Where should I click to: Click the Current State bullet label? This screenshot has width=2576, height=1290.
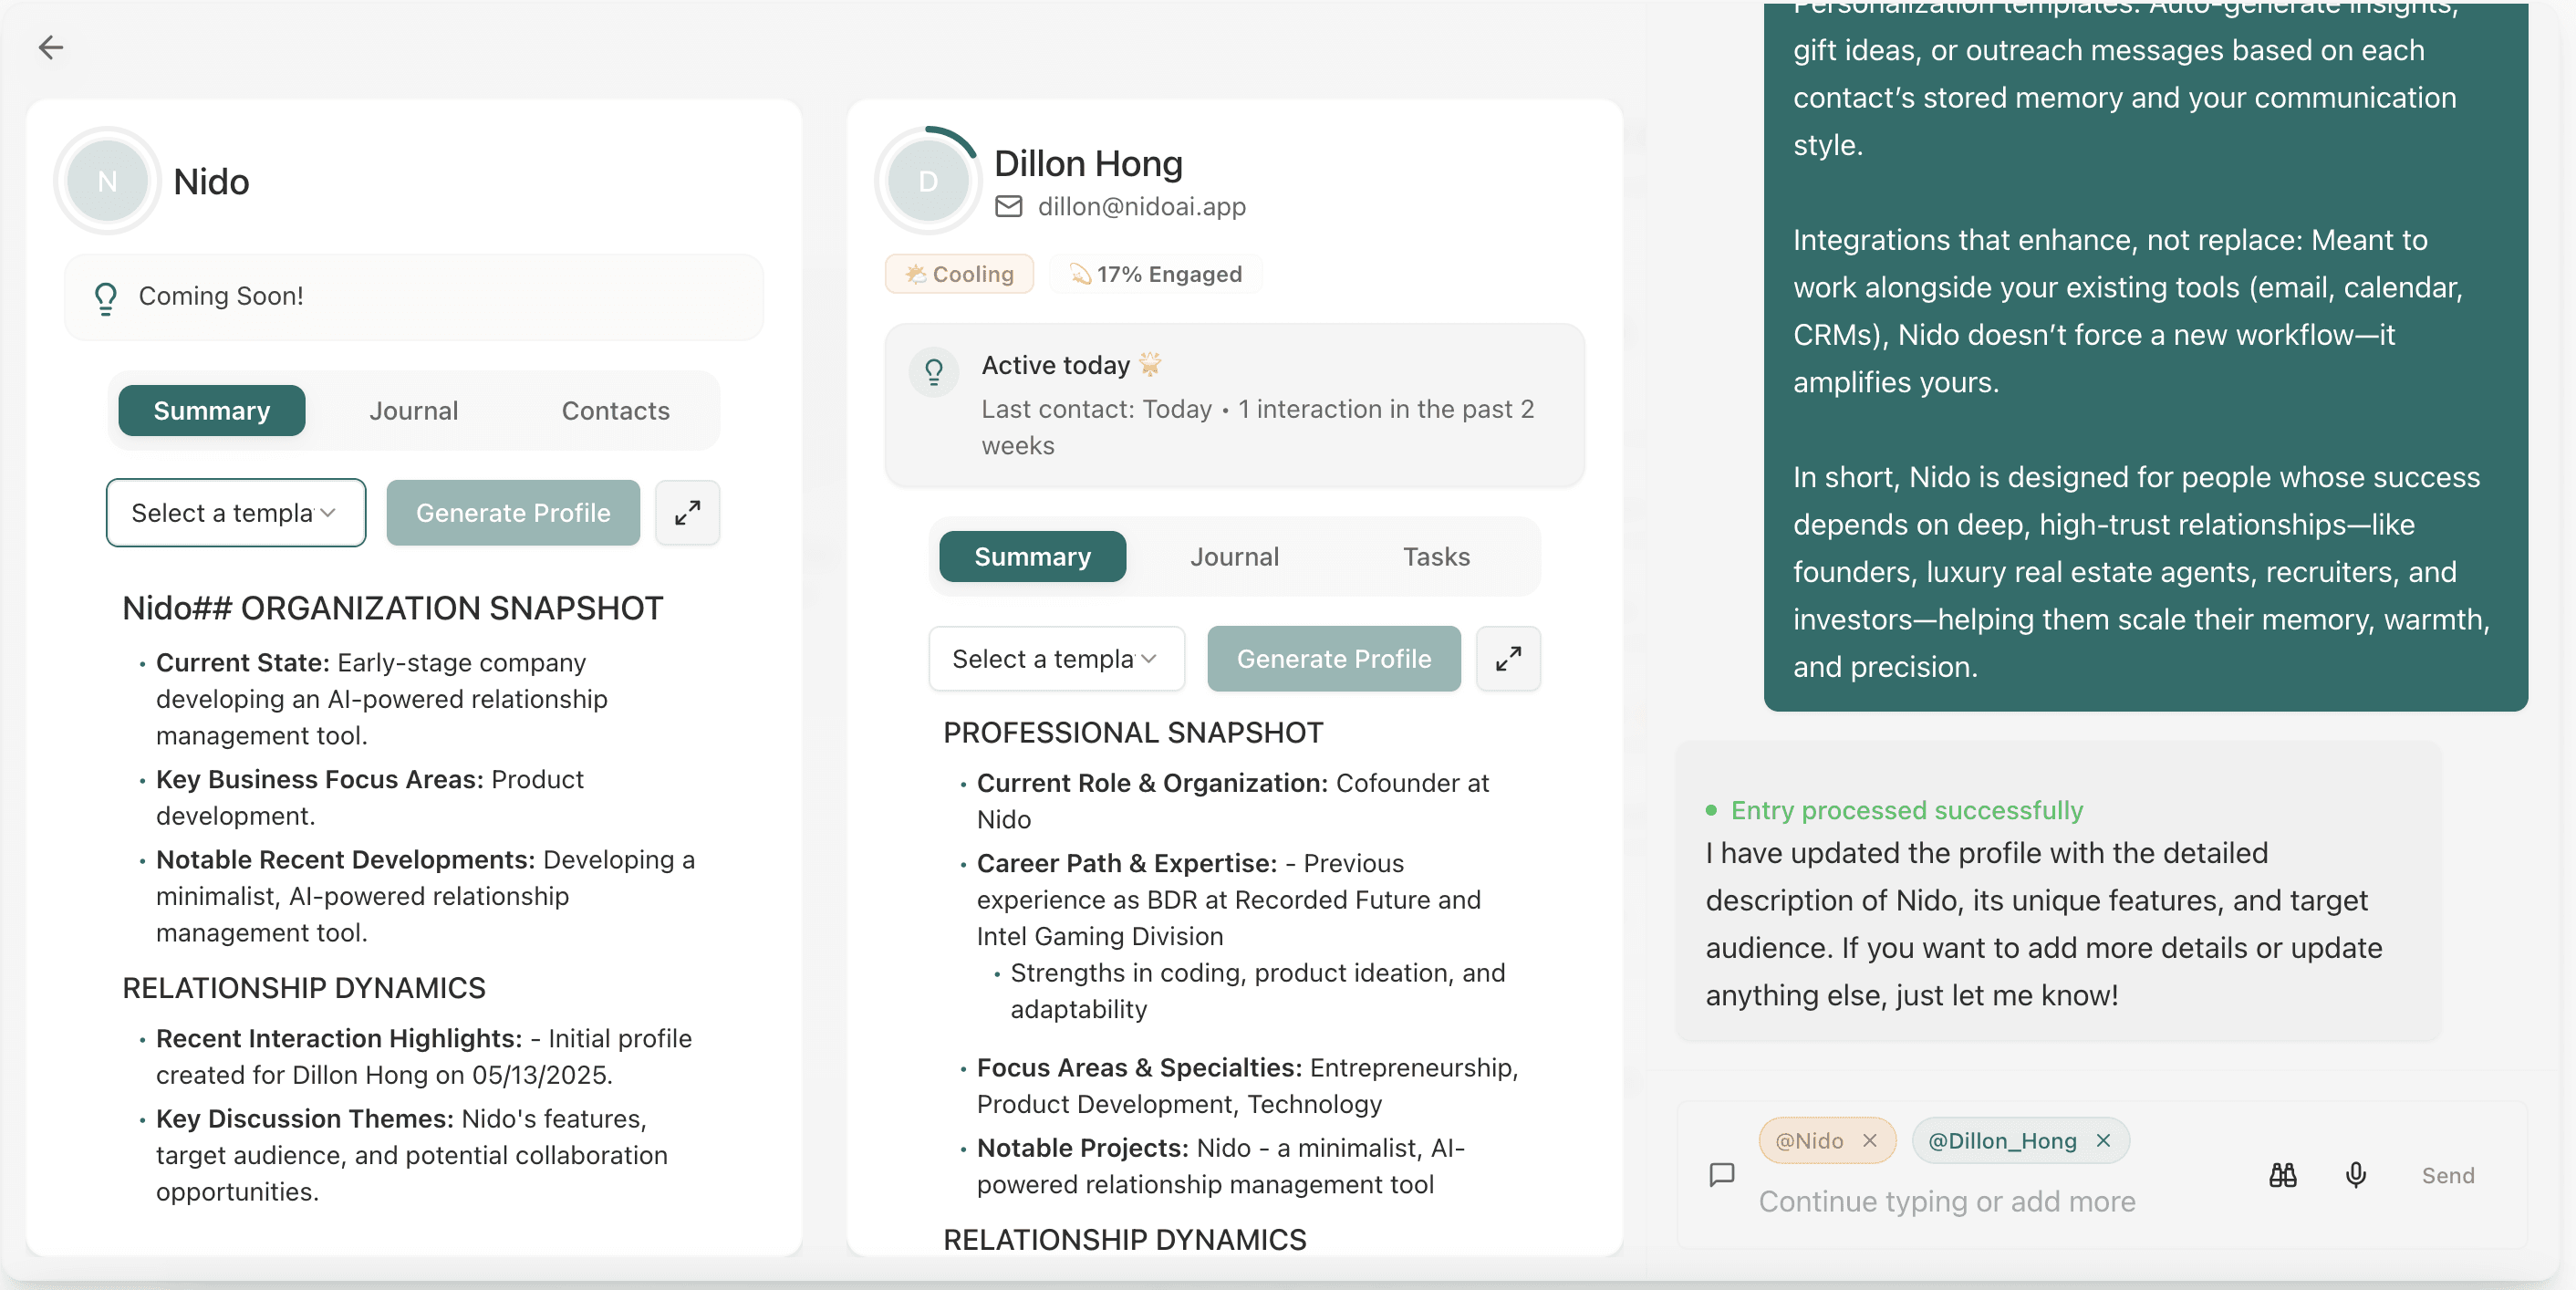(242, 663)
